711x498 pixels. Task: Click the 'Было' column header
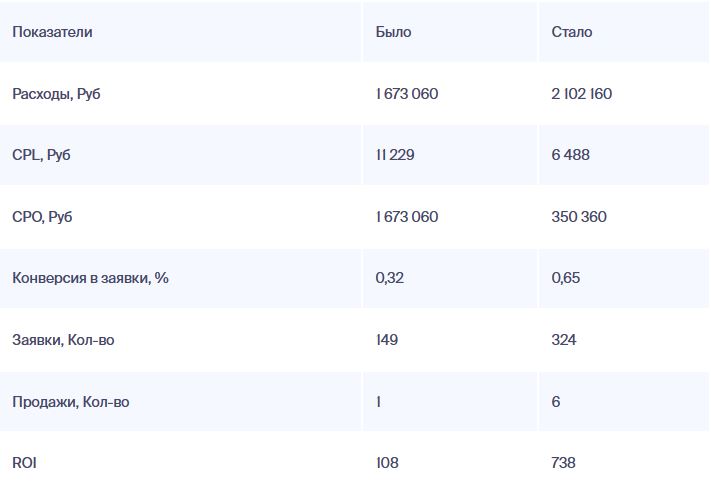393,32
